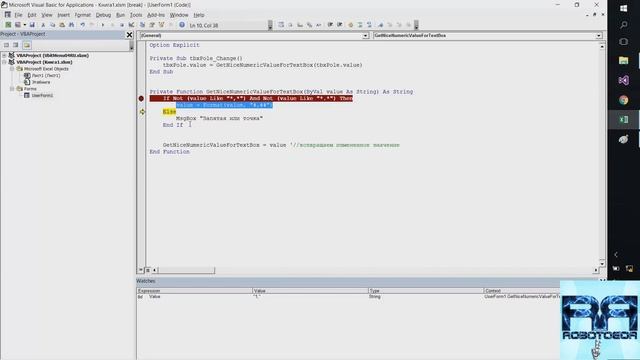This screenshot has height=360, width=640.
Task: Click the View Microsoft Excel toolbar icon
Action: (x=8, y=25)
